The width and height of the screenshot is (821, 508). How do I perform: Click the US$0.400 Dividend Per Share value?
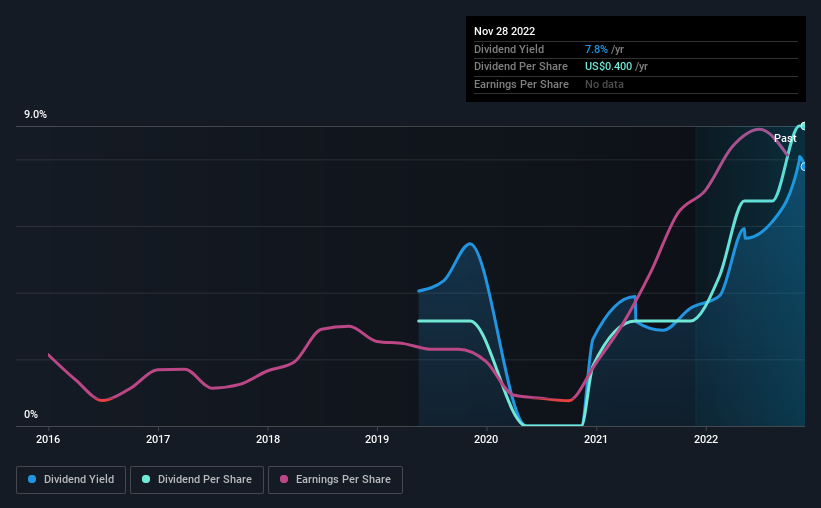(x=608, y=67)
